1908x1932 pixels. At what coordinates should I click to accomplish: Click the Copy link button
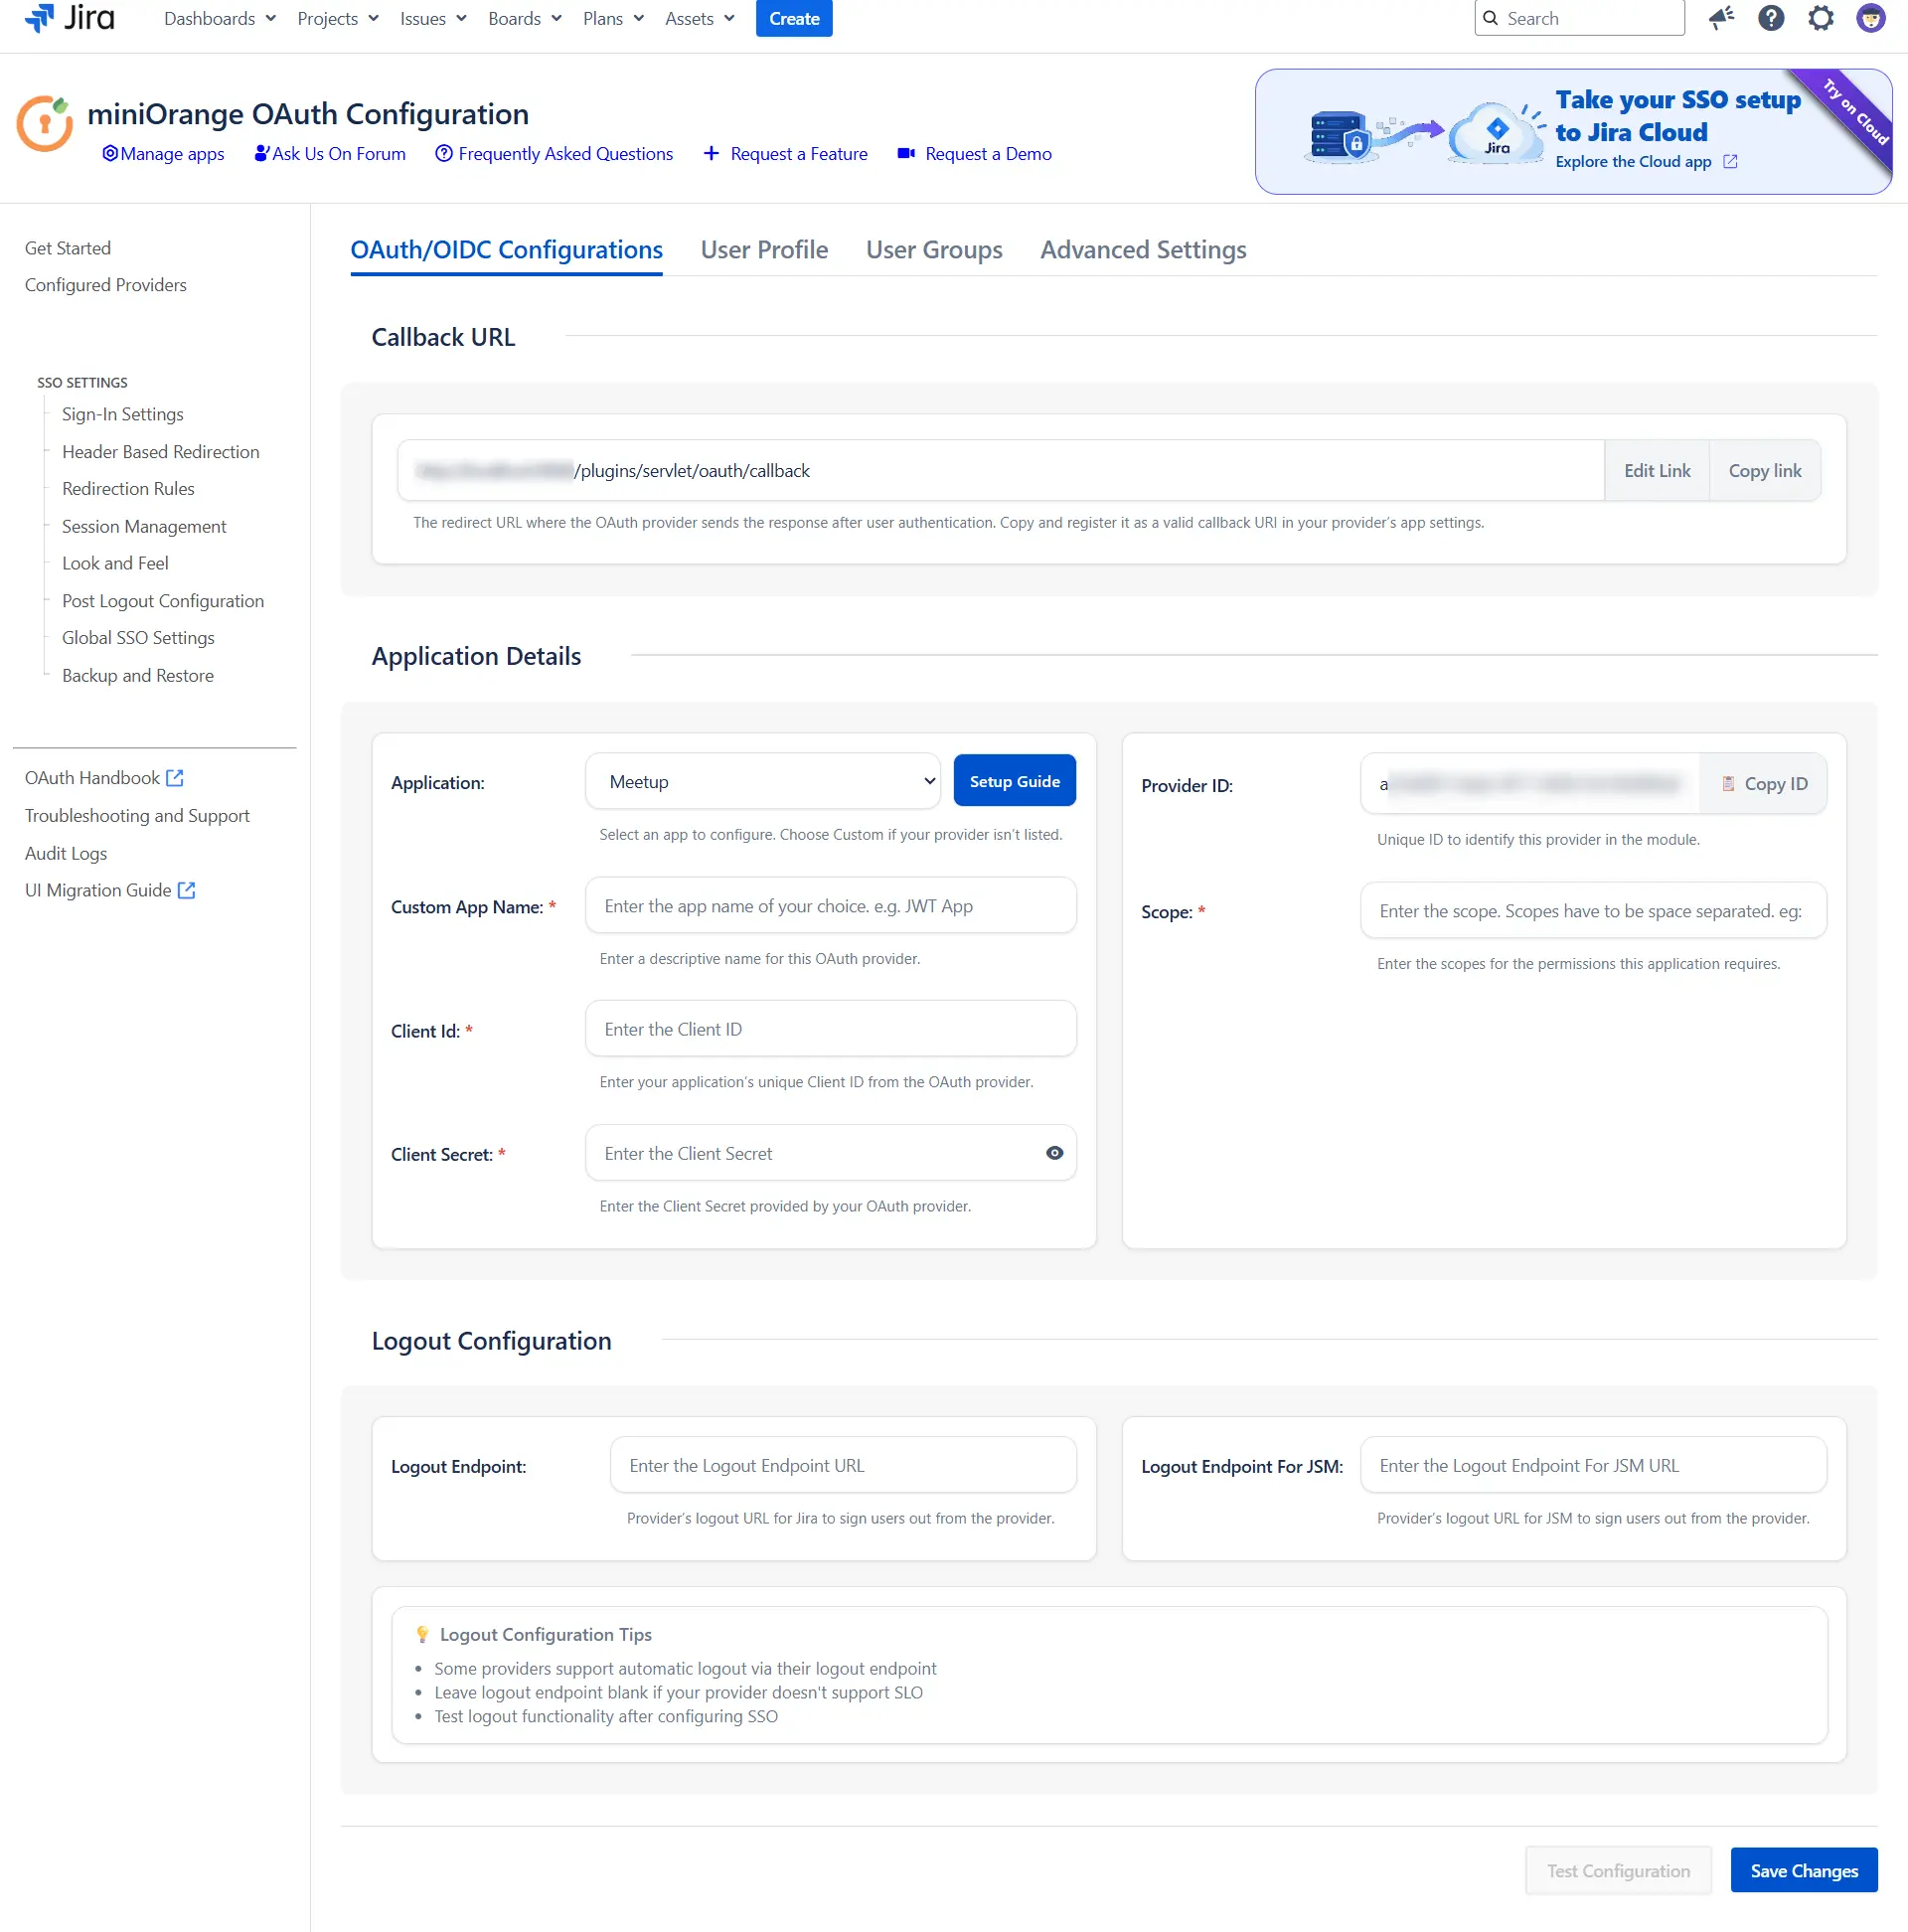(1765, 470)
